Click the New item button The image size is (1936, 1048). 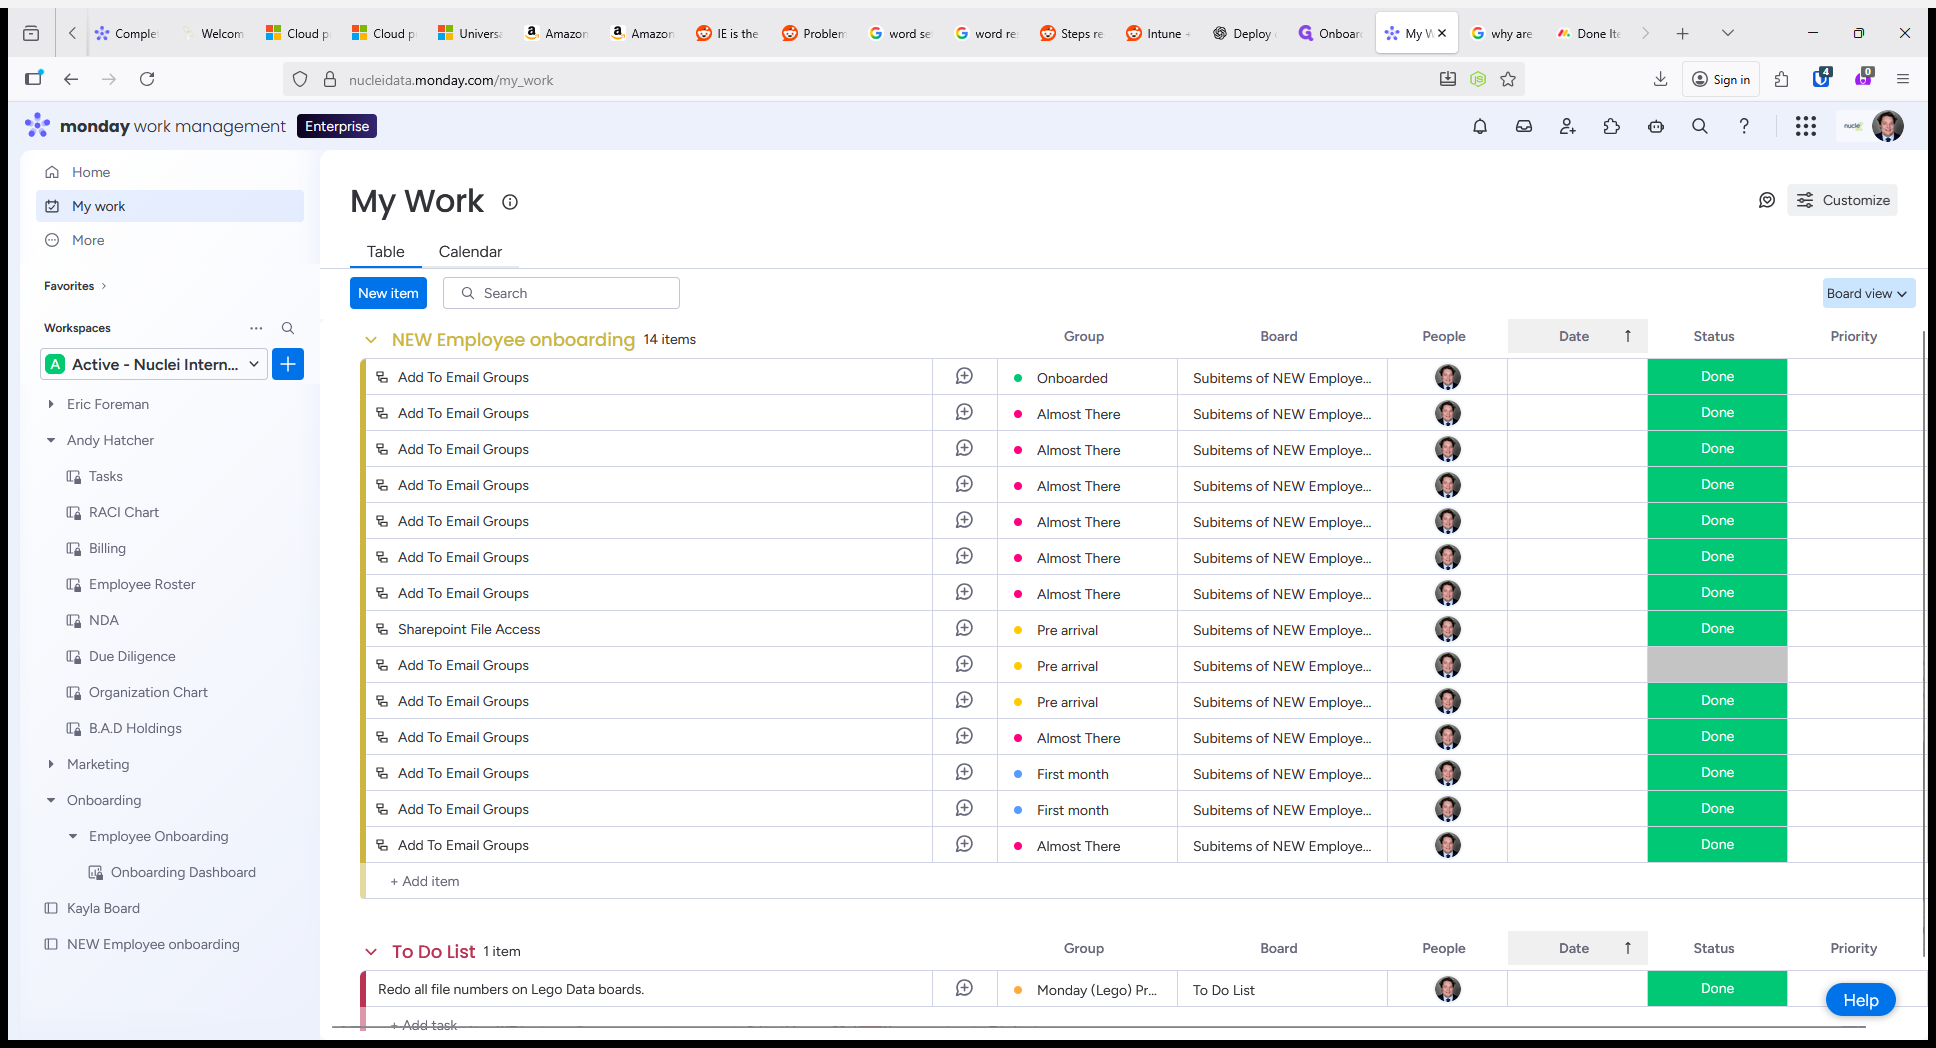[388, 293]
